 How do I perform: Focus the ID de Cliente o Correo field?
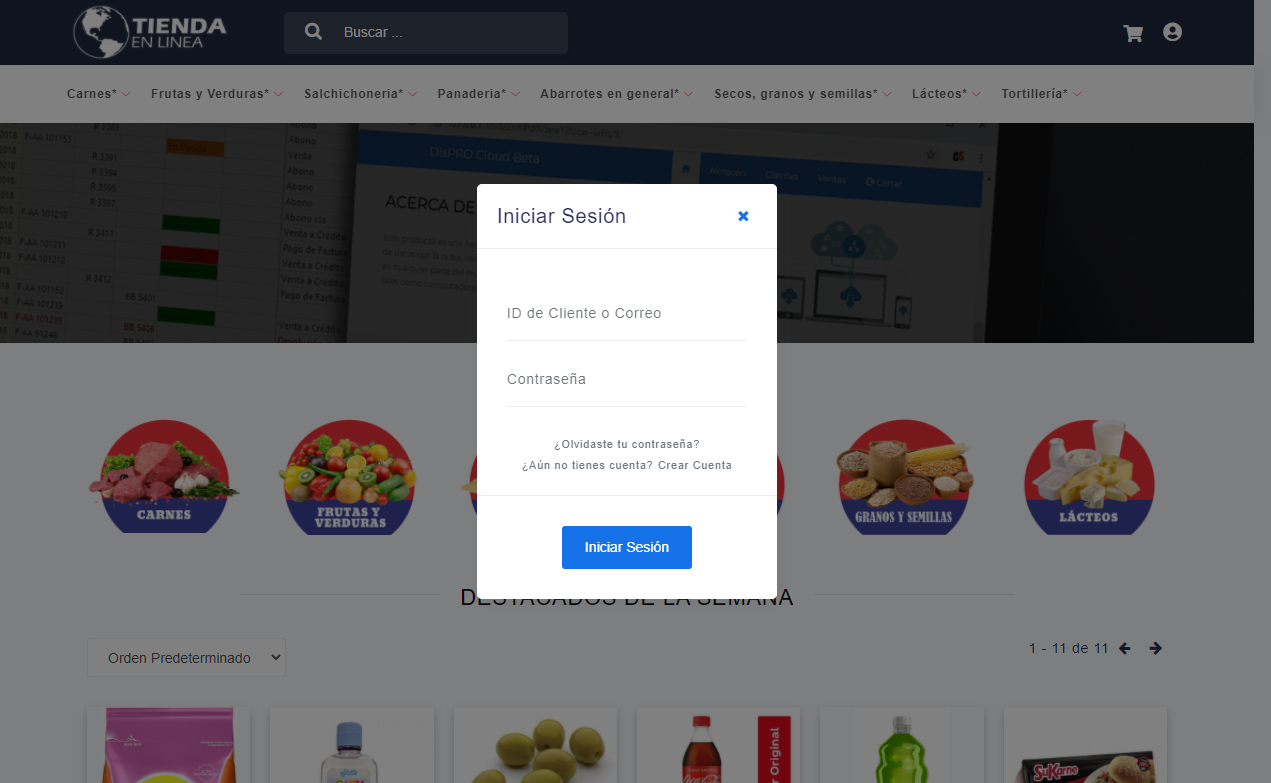click(x=627, y=314)
